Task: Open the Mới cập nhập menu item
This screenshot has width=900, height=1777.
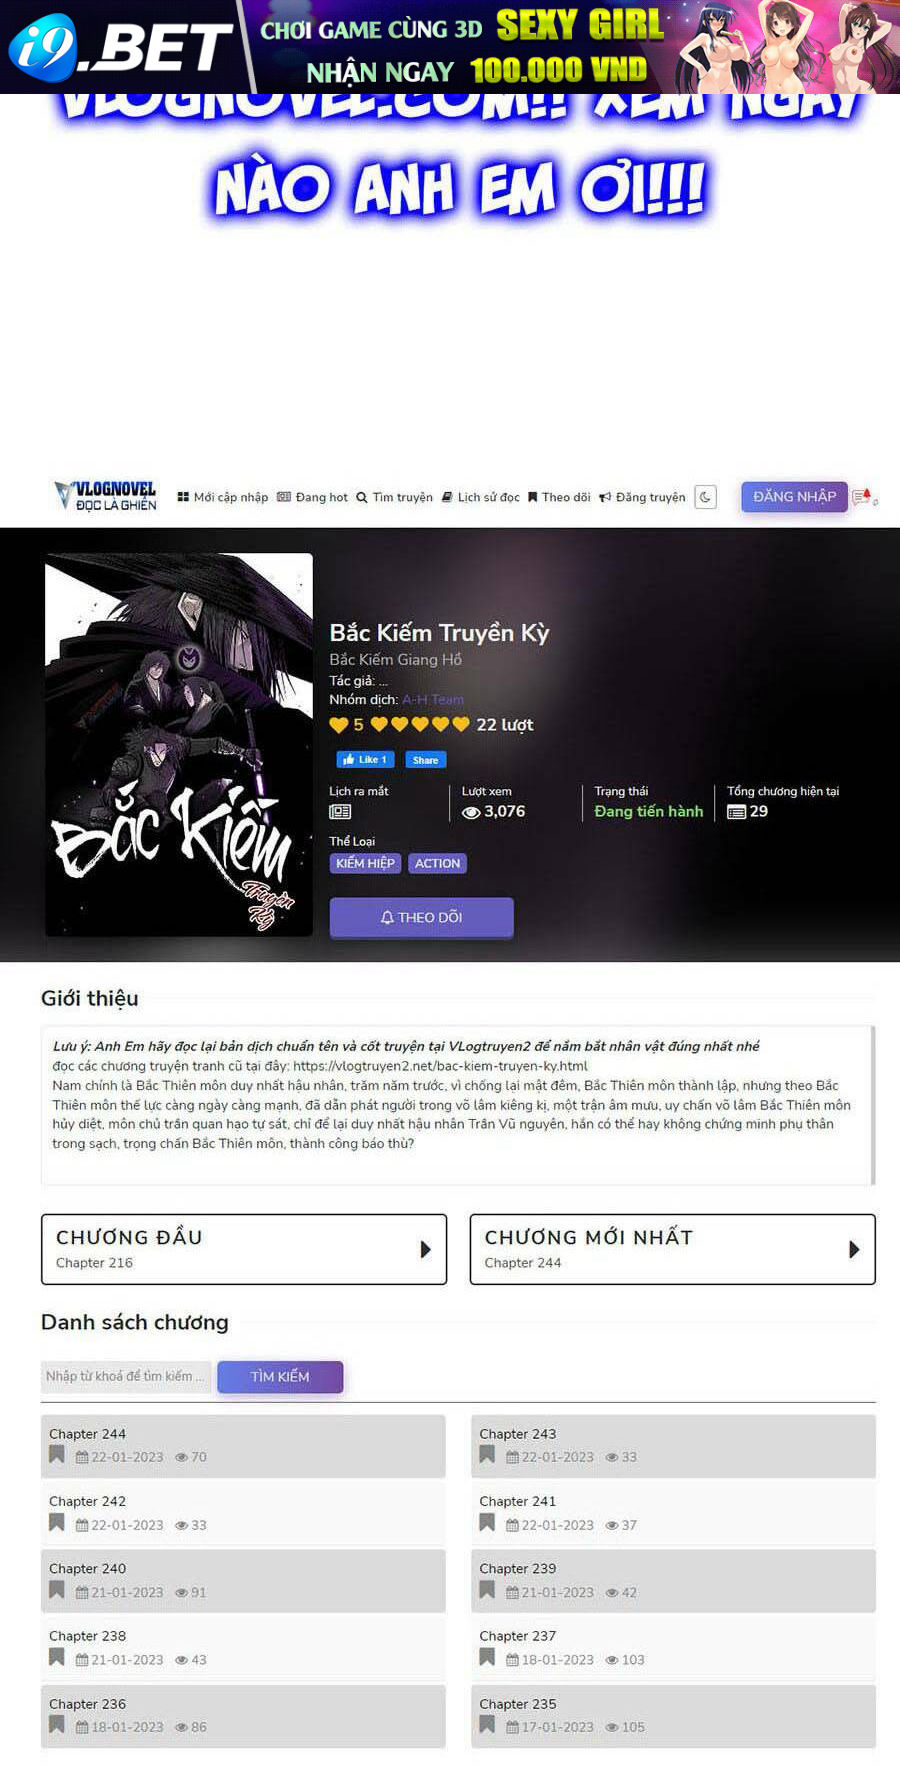Action: pyautogui.click(x=223, y=497)
